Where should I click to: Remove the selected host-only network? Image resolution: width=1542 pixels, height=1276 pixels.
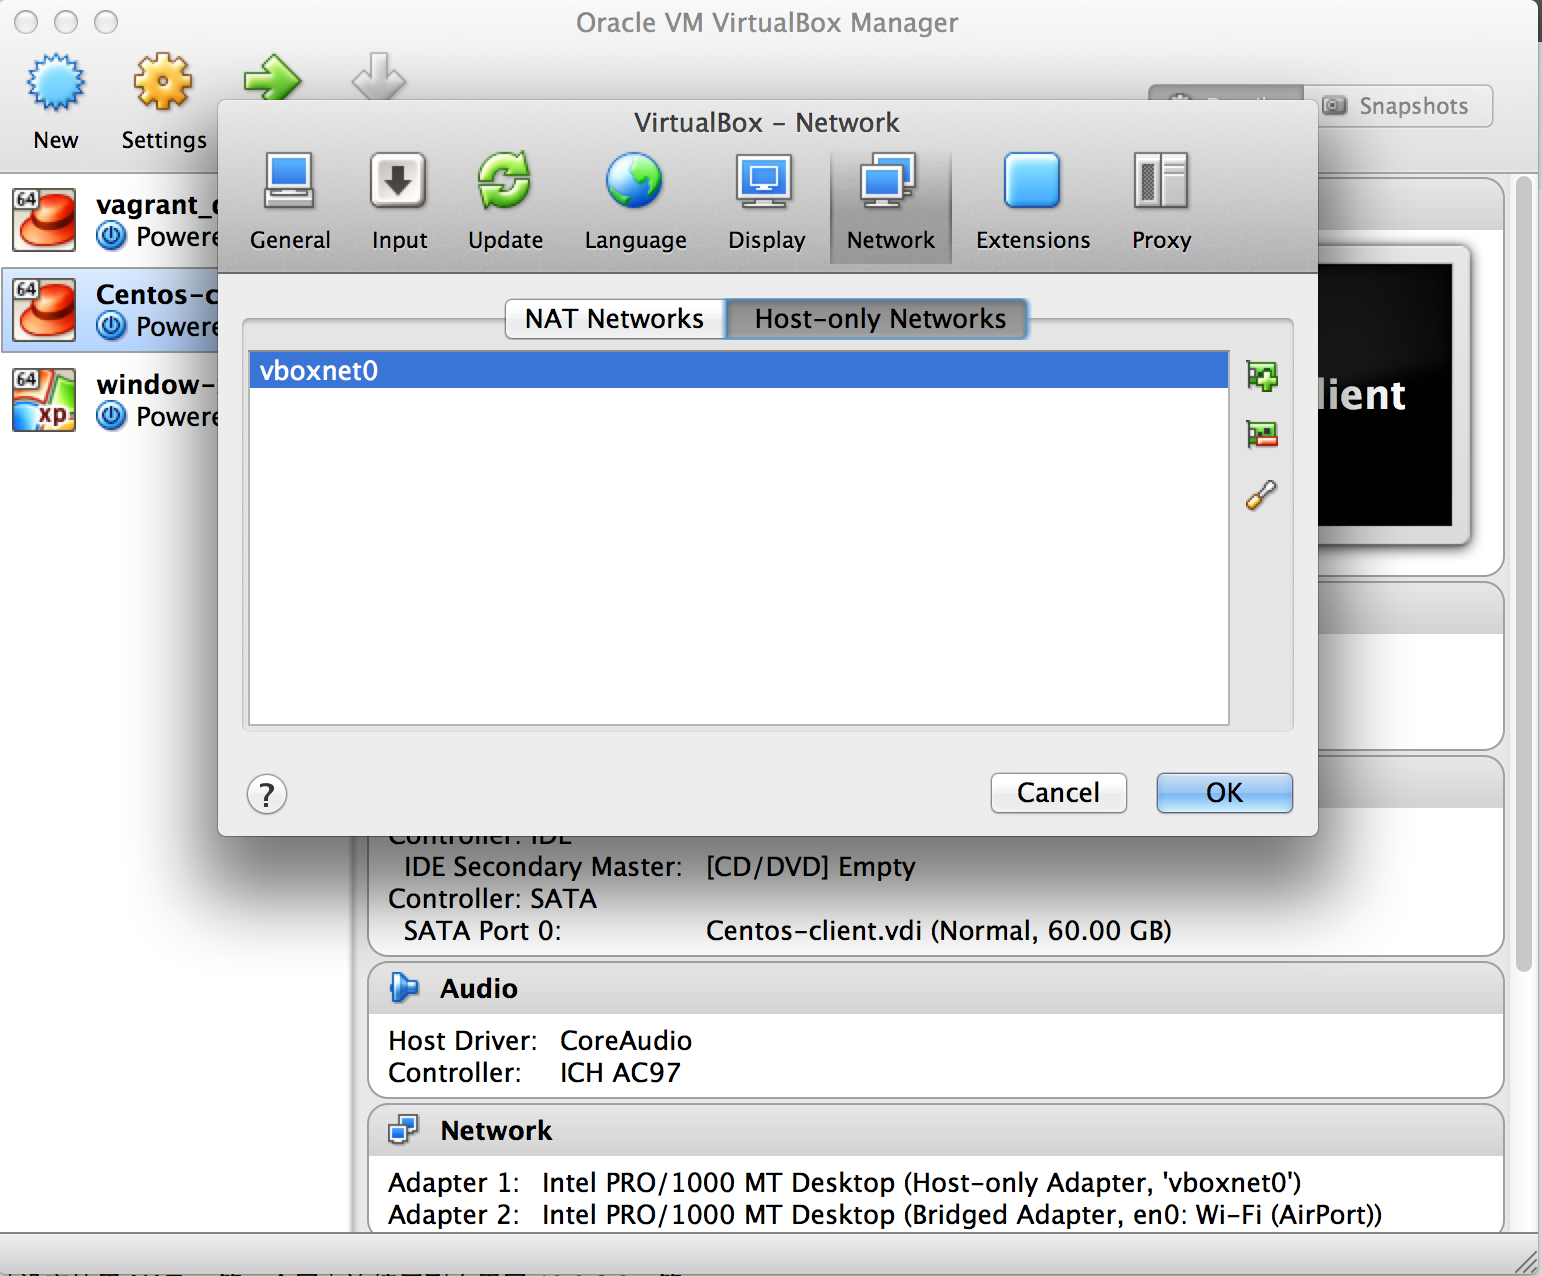point(1262,434)
